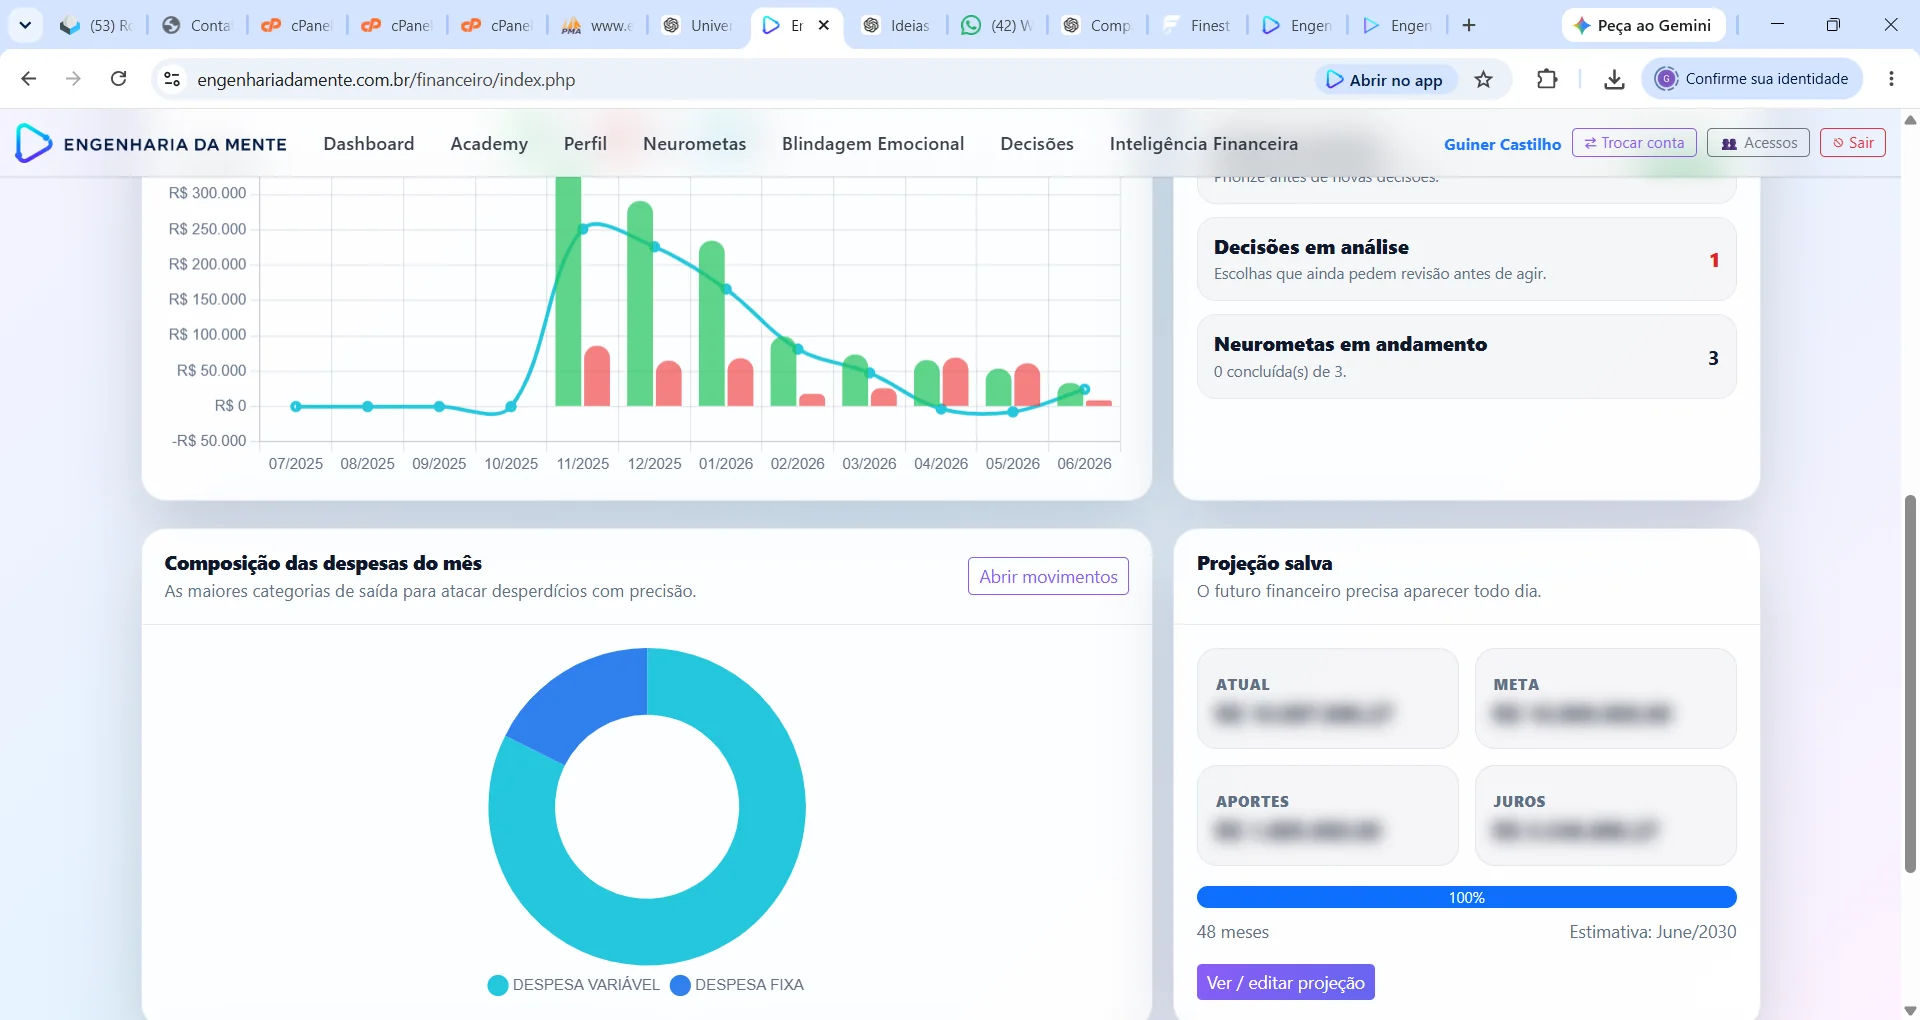Open the Dashboard menu item

(x=369, y=144)
